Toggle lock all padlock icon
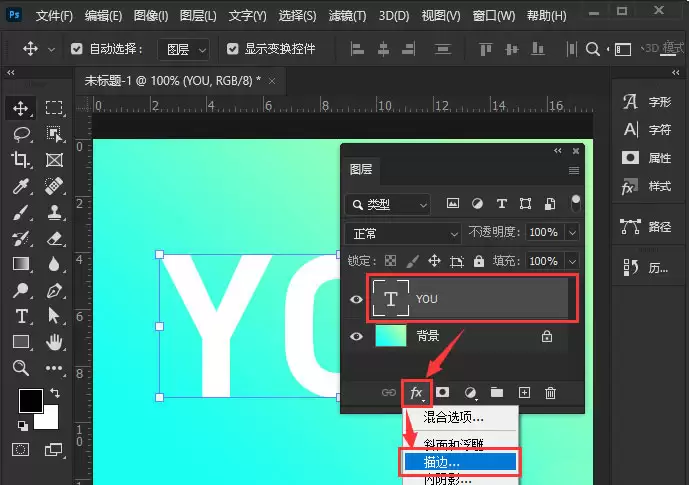This screenshot has height=485, width=689. coord(479,261)
